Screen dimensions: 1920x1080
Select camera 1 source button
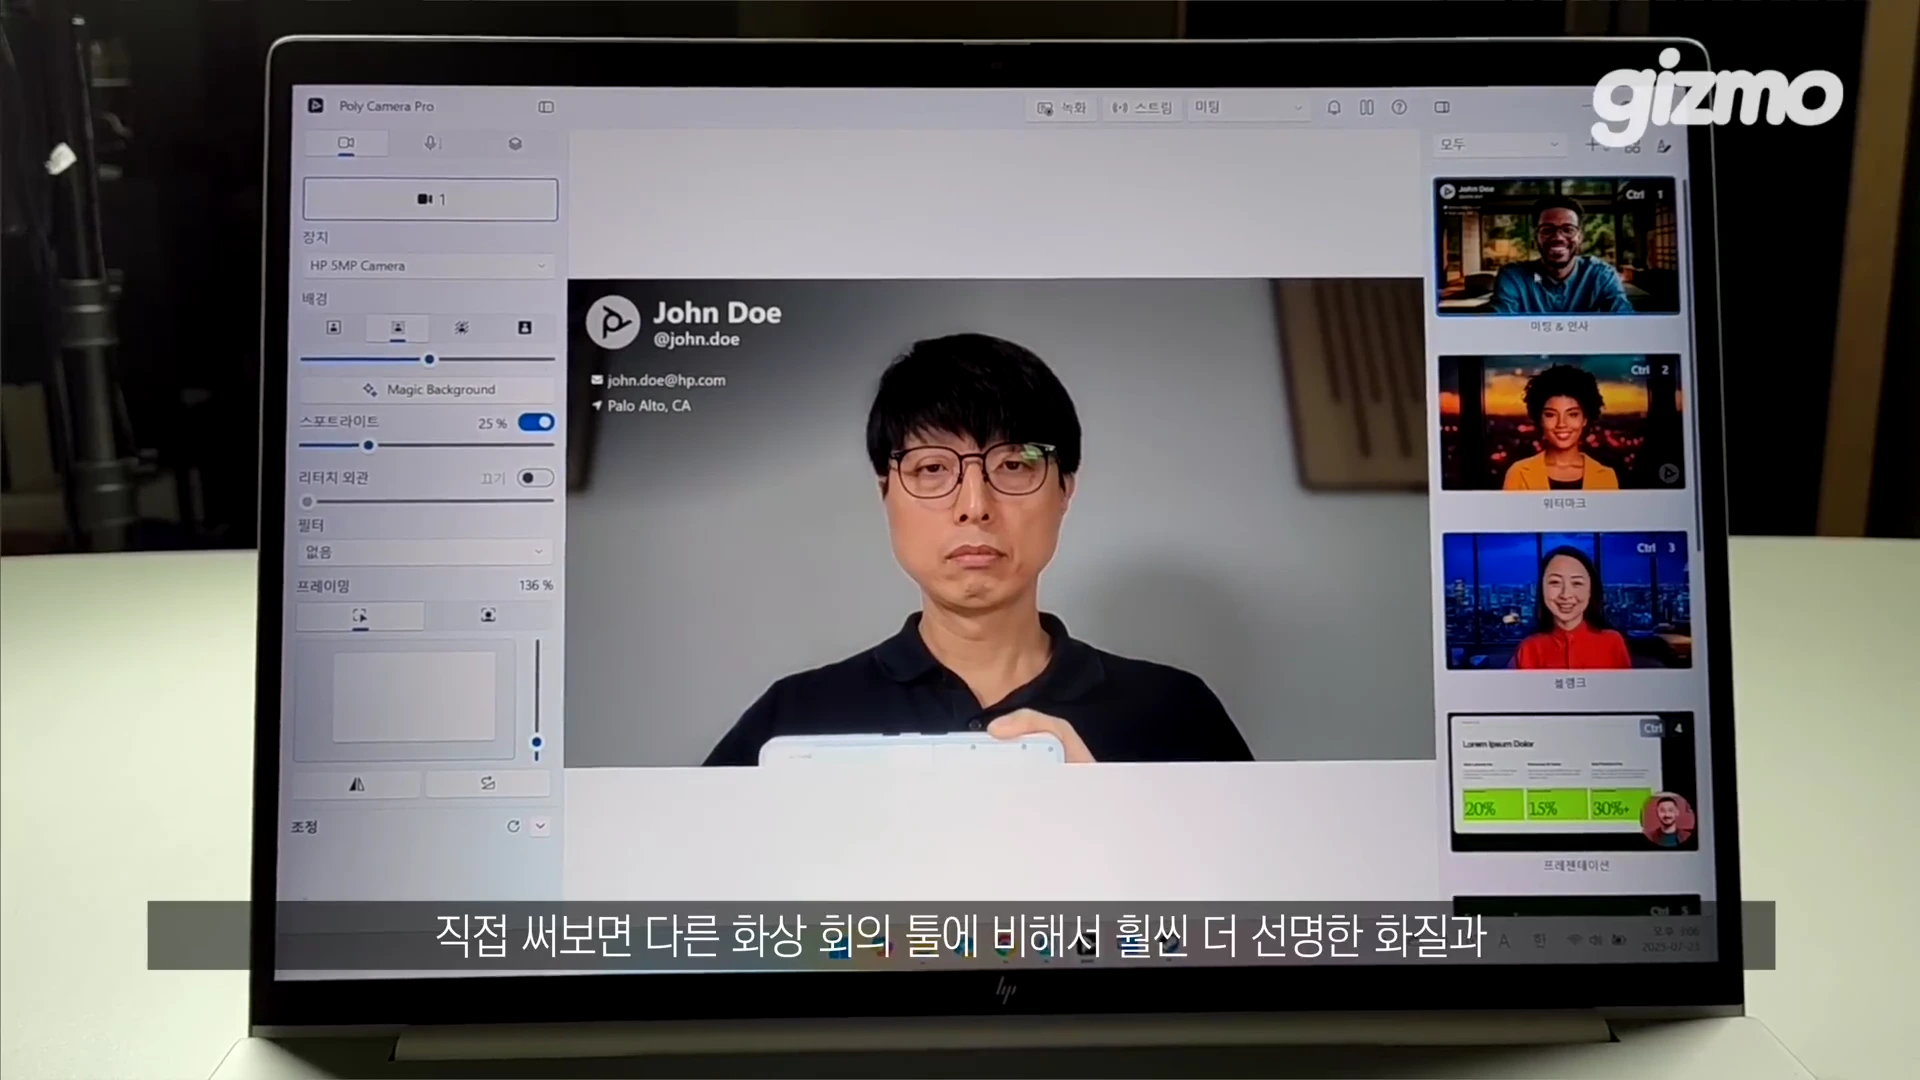[x=431, y=199]
